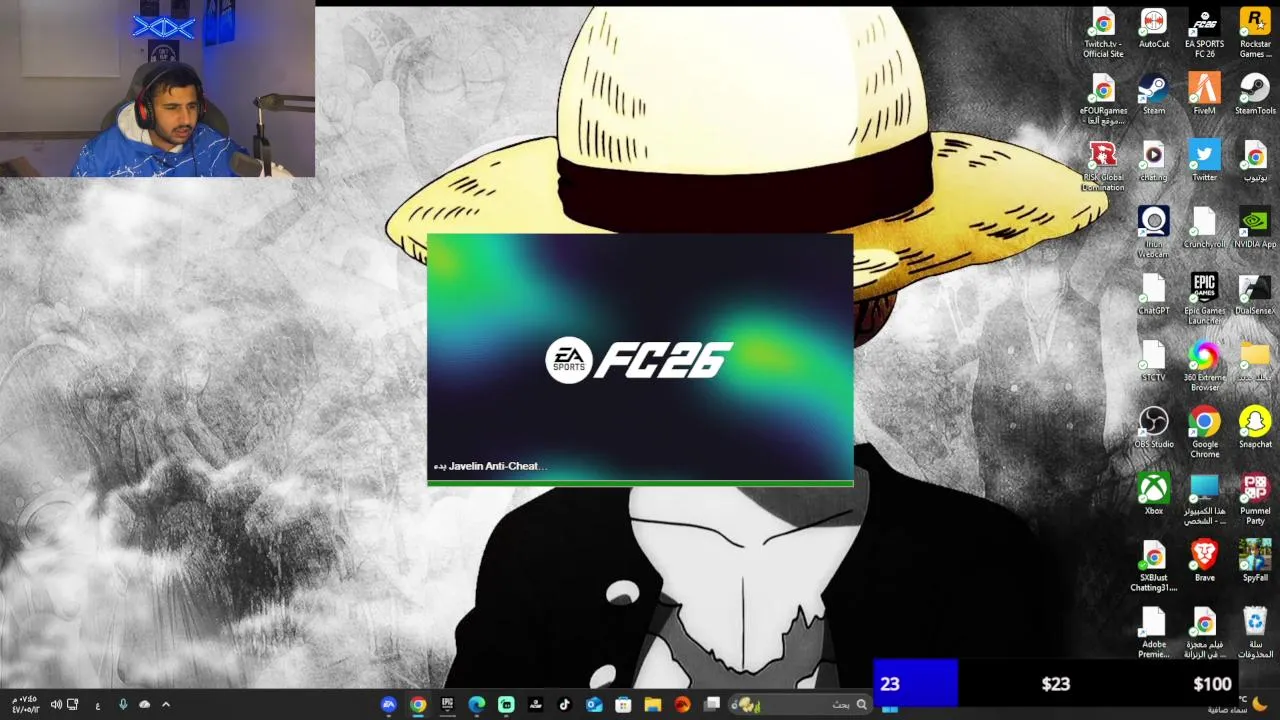
Task: Open the Adobe Premiere shortcut icon
Action: pos(1154,633)
